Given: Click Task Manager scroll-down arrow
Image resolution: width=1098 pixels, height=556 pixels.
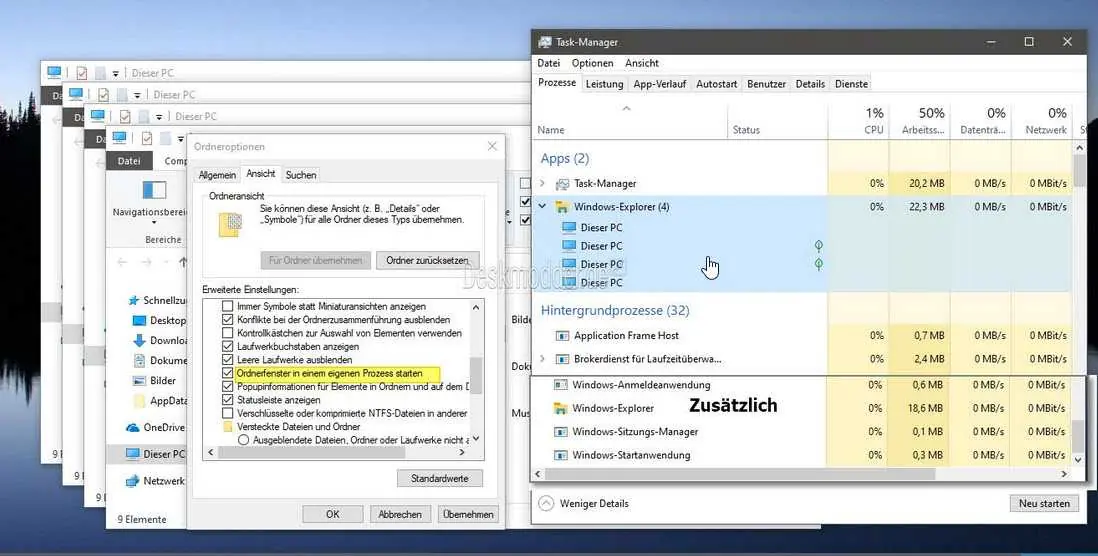Looking at the screenshot, I should pos(1079,459).
